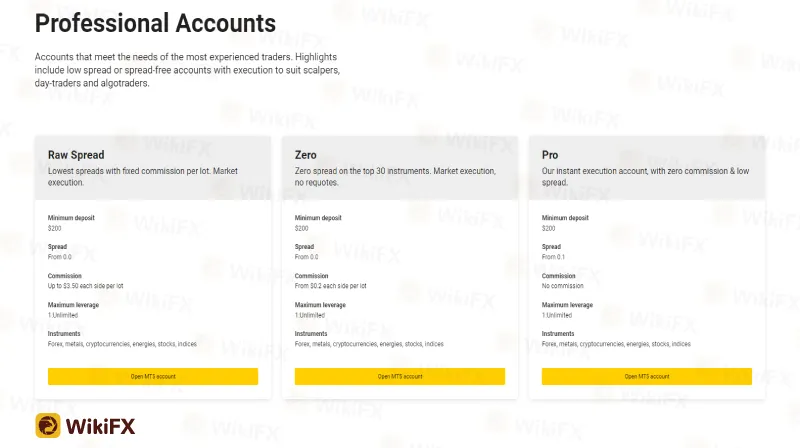Click the WikiFX logo icon

point(48,426)
